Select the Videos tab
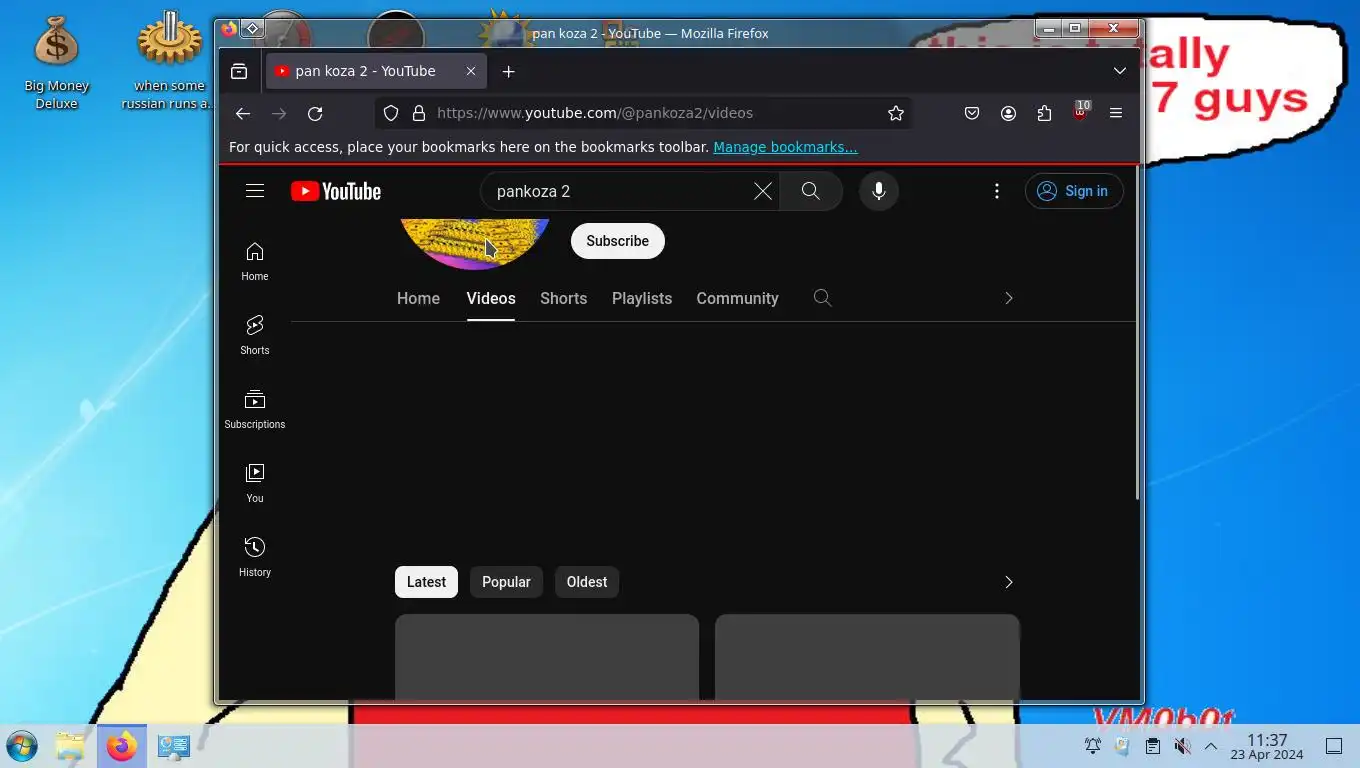Image resolution: width=1360 pixels, height=768 pixels. pos(491,298)
